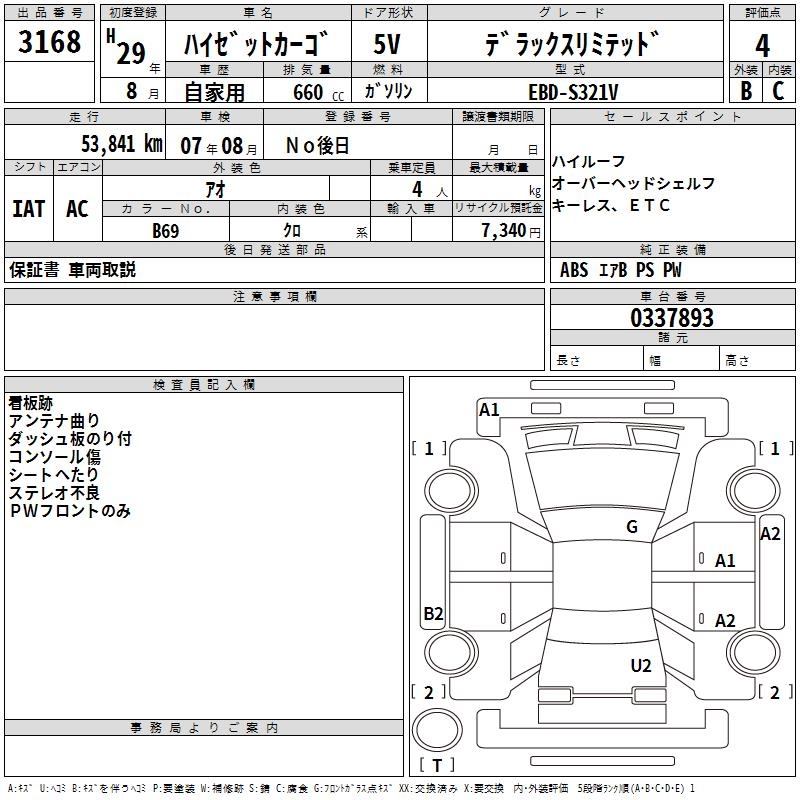Click the A2 mark on the right rear door
Image resolution: width=800 pixels, height=800 pixels.
click(725, 620)
